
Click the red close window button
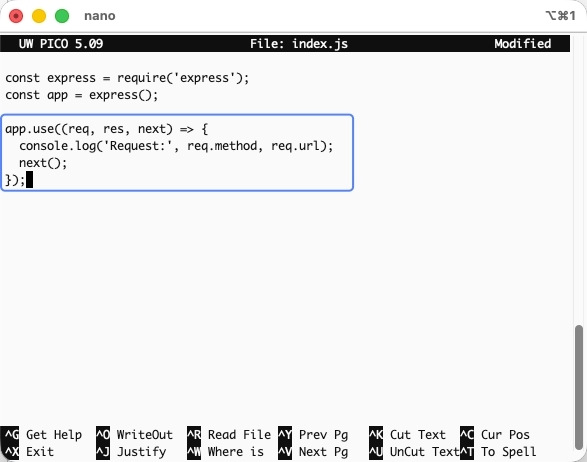pos(16,16)
